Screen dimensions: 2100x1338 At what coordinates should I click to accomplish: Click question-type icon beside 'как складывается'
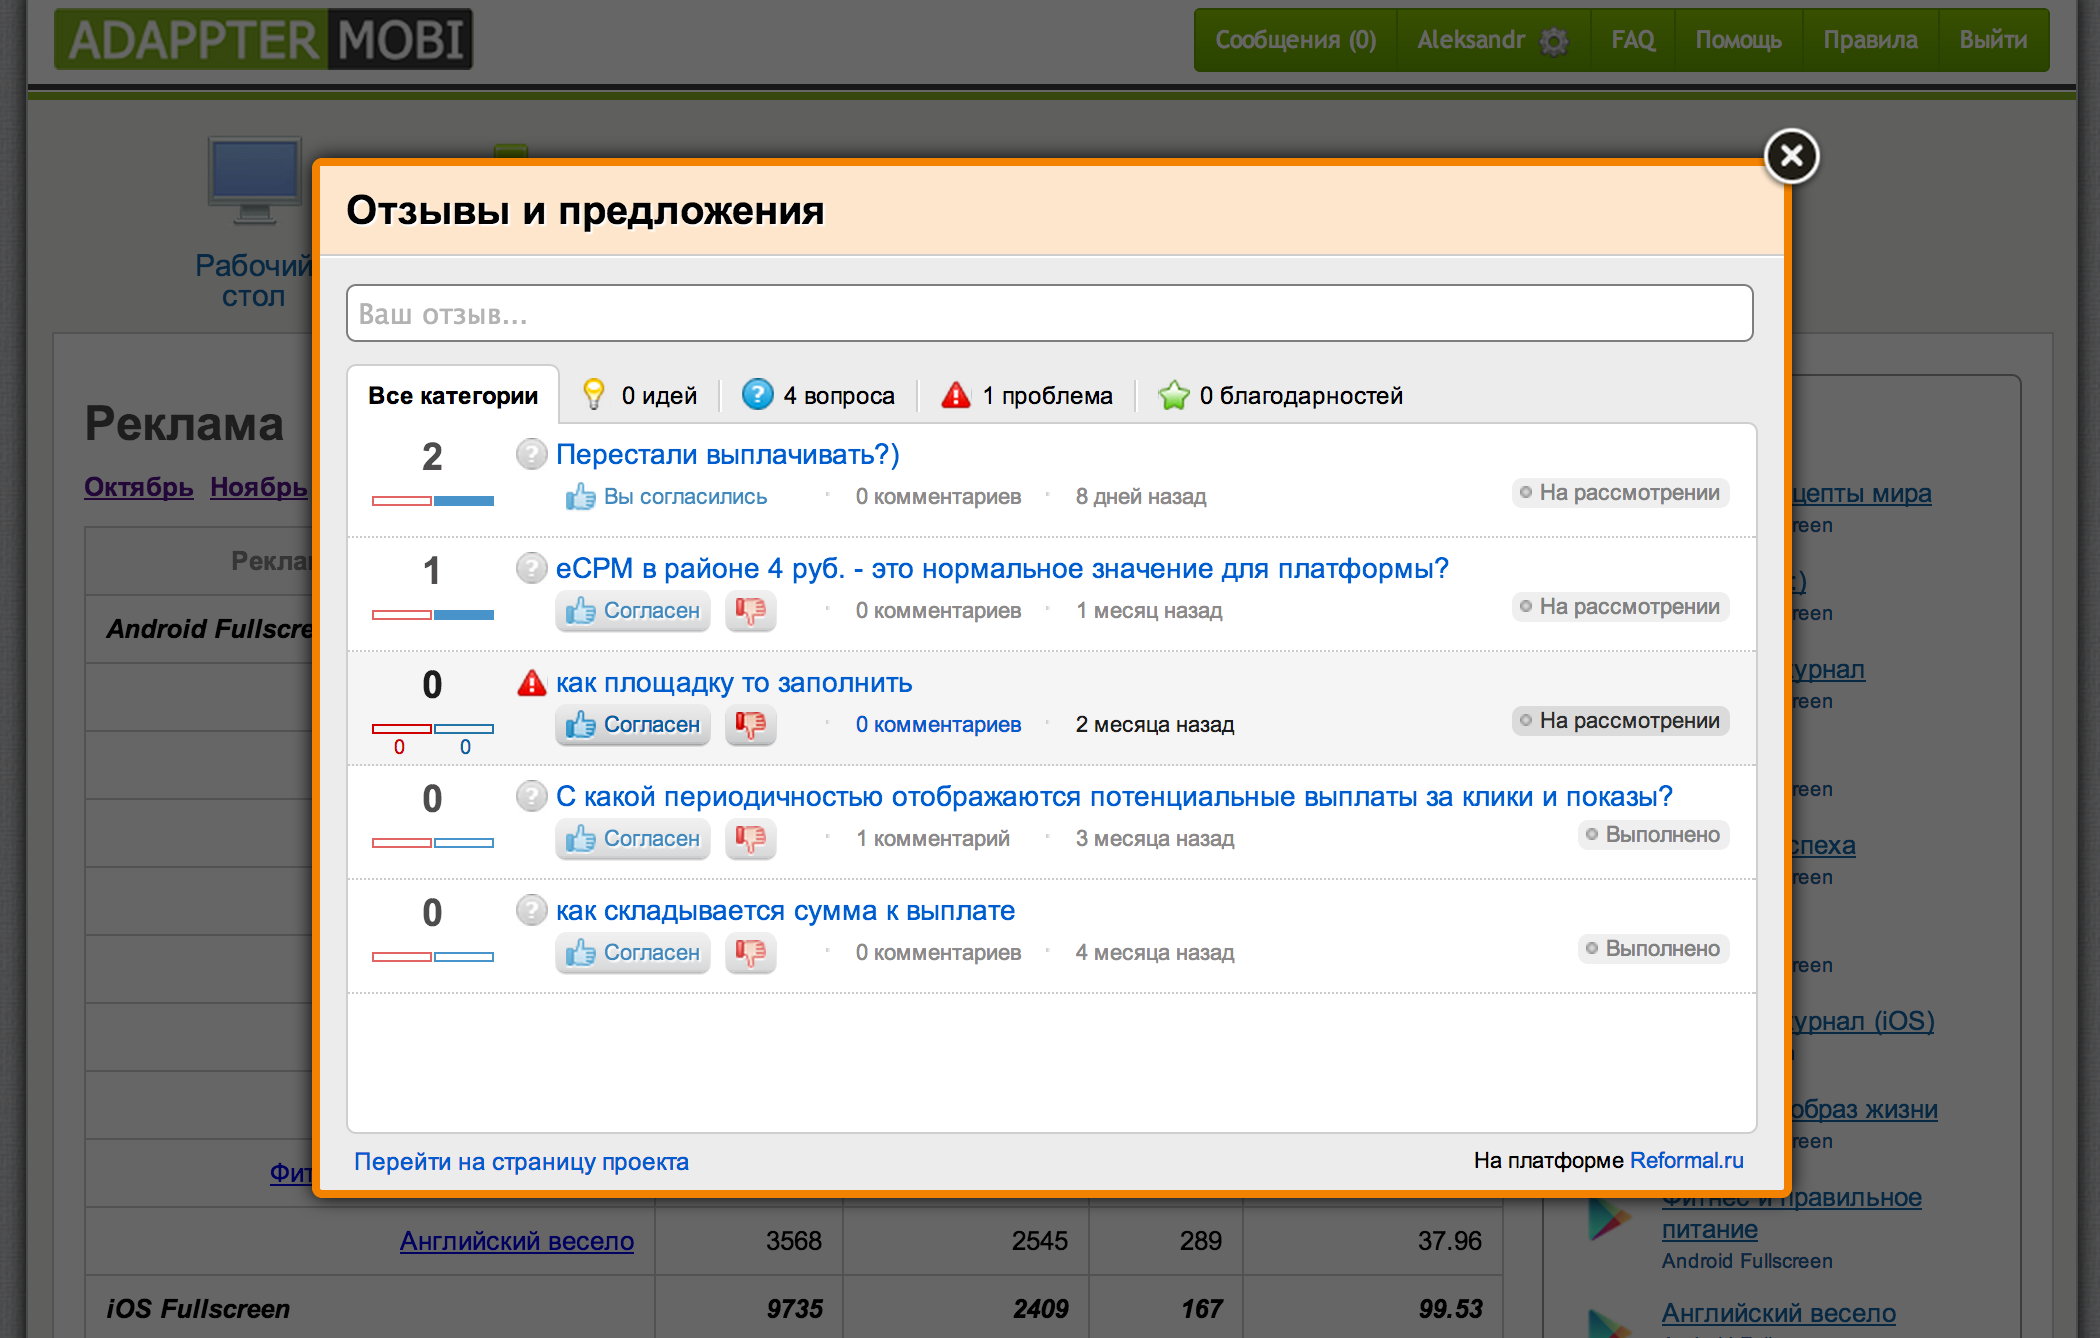[531, 910]
